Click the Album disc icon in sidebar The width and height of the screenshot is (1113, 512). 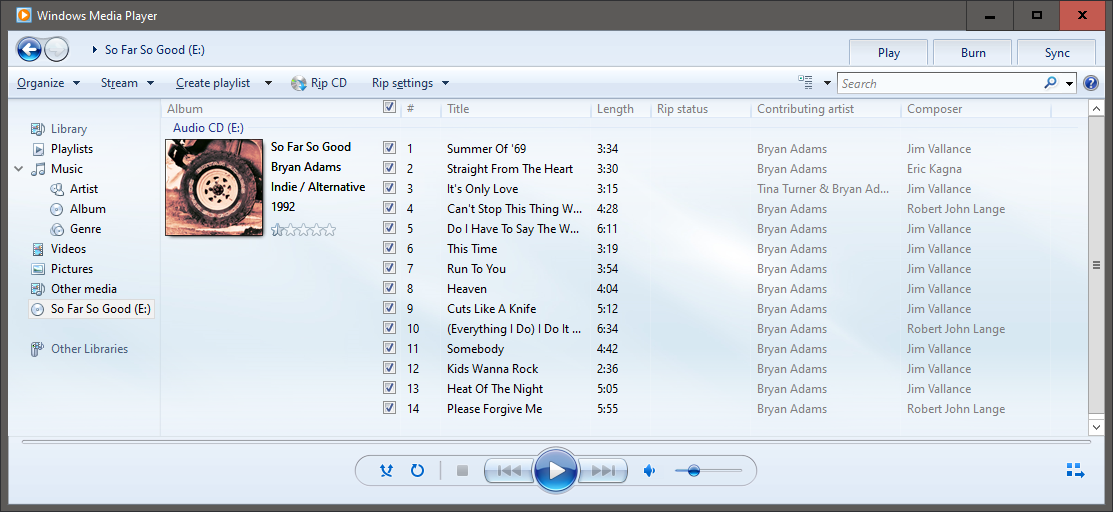(x=57, y=209)
